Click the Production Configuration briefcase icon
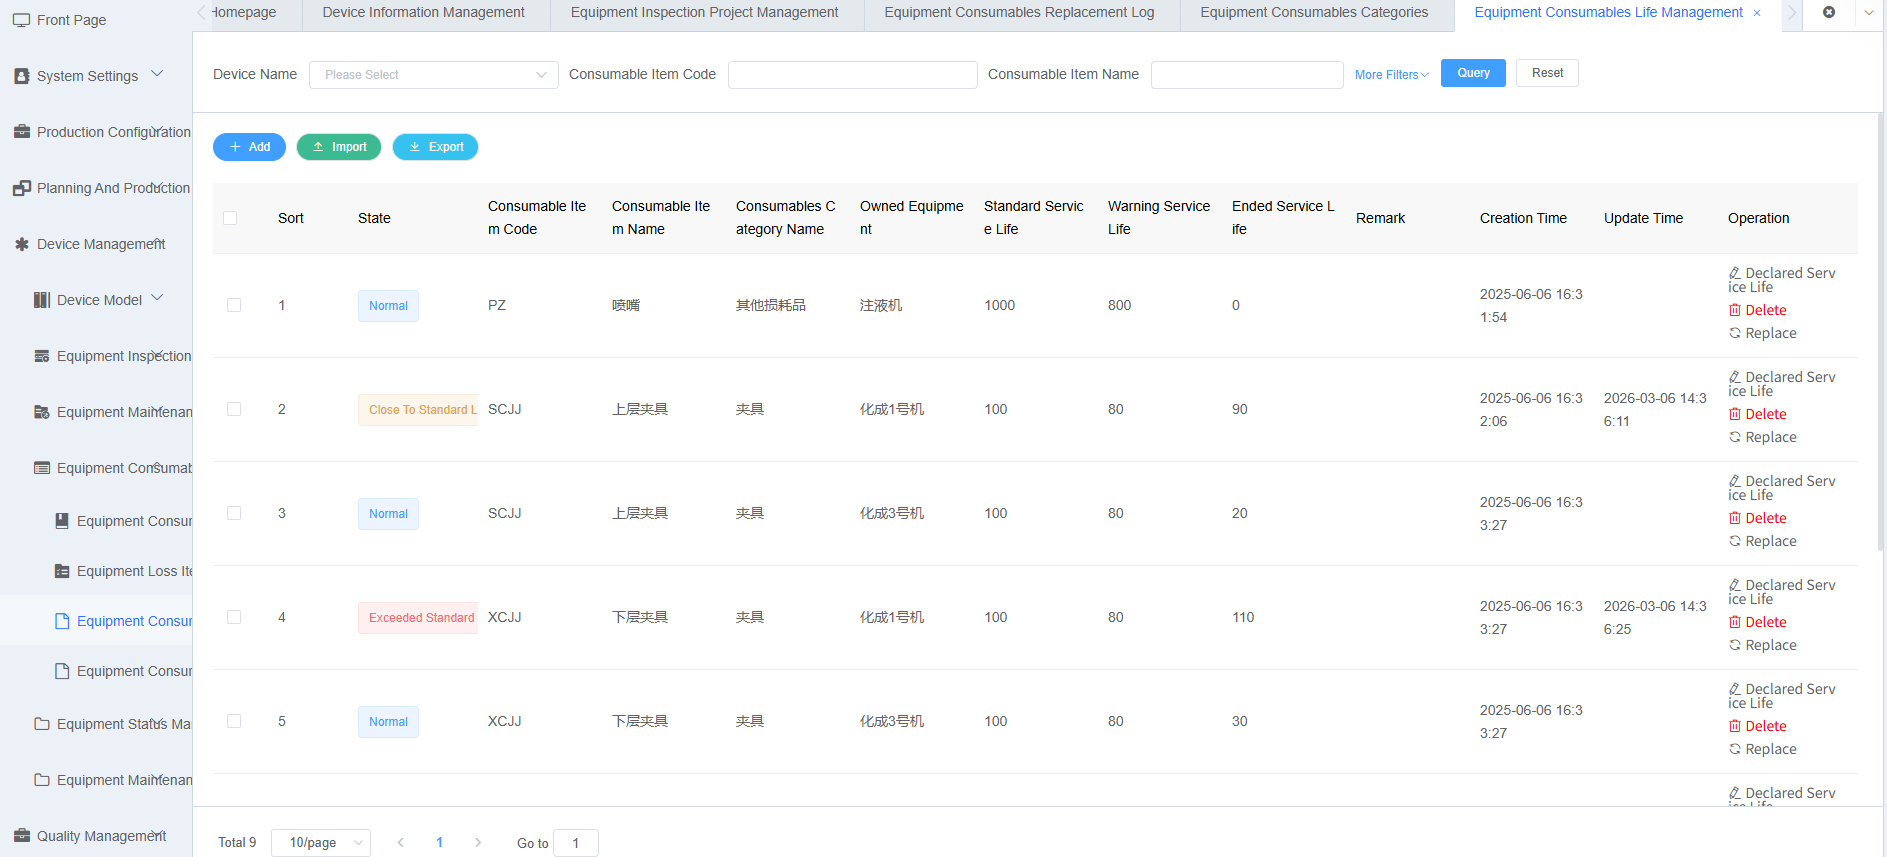The height and width of the screenshot is (857, 1887). 21,132
